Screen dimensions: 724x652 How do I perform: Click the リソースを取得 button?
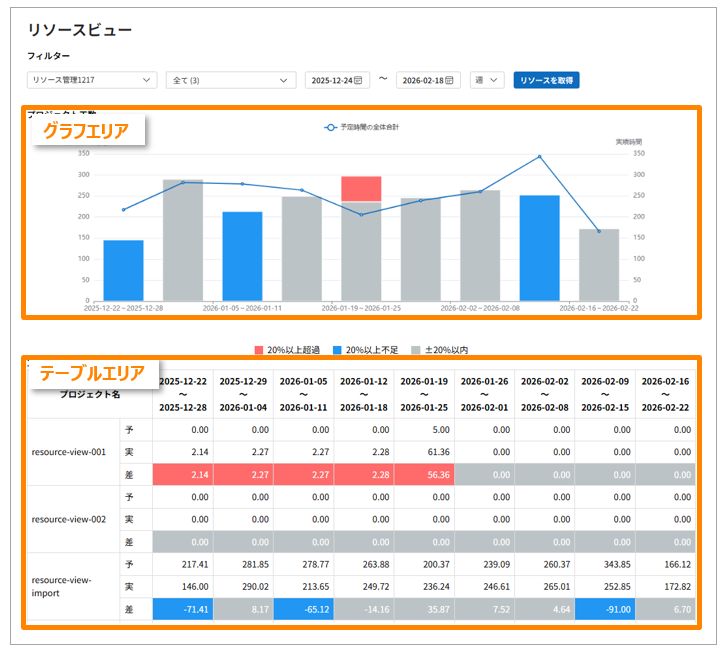(546, 80)
